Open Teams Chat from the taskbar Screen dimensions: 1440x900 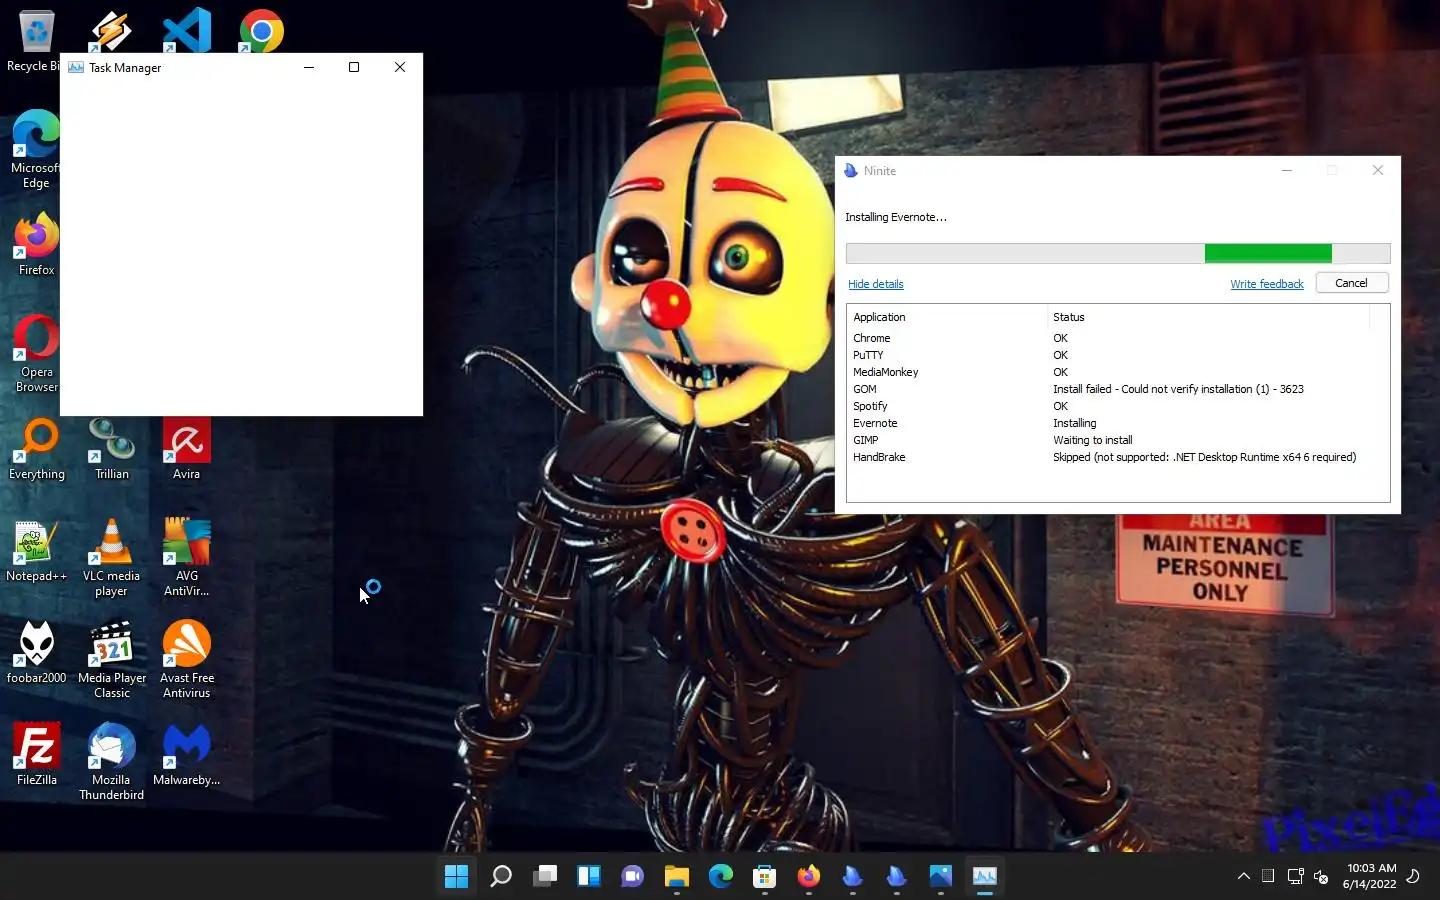[632, 876]
